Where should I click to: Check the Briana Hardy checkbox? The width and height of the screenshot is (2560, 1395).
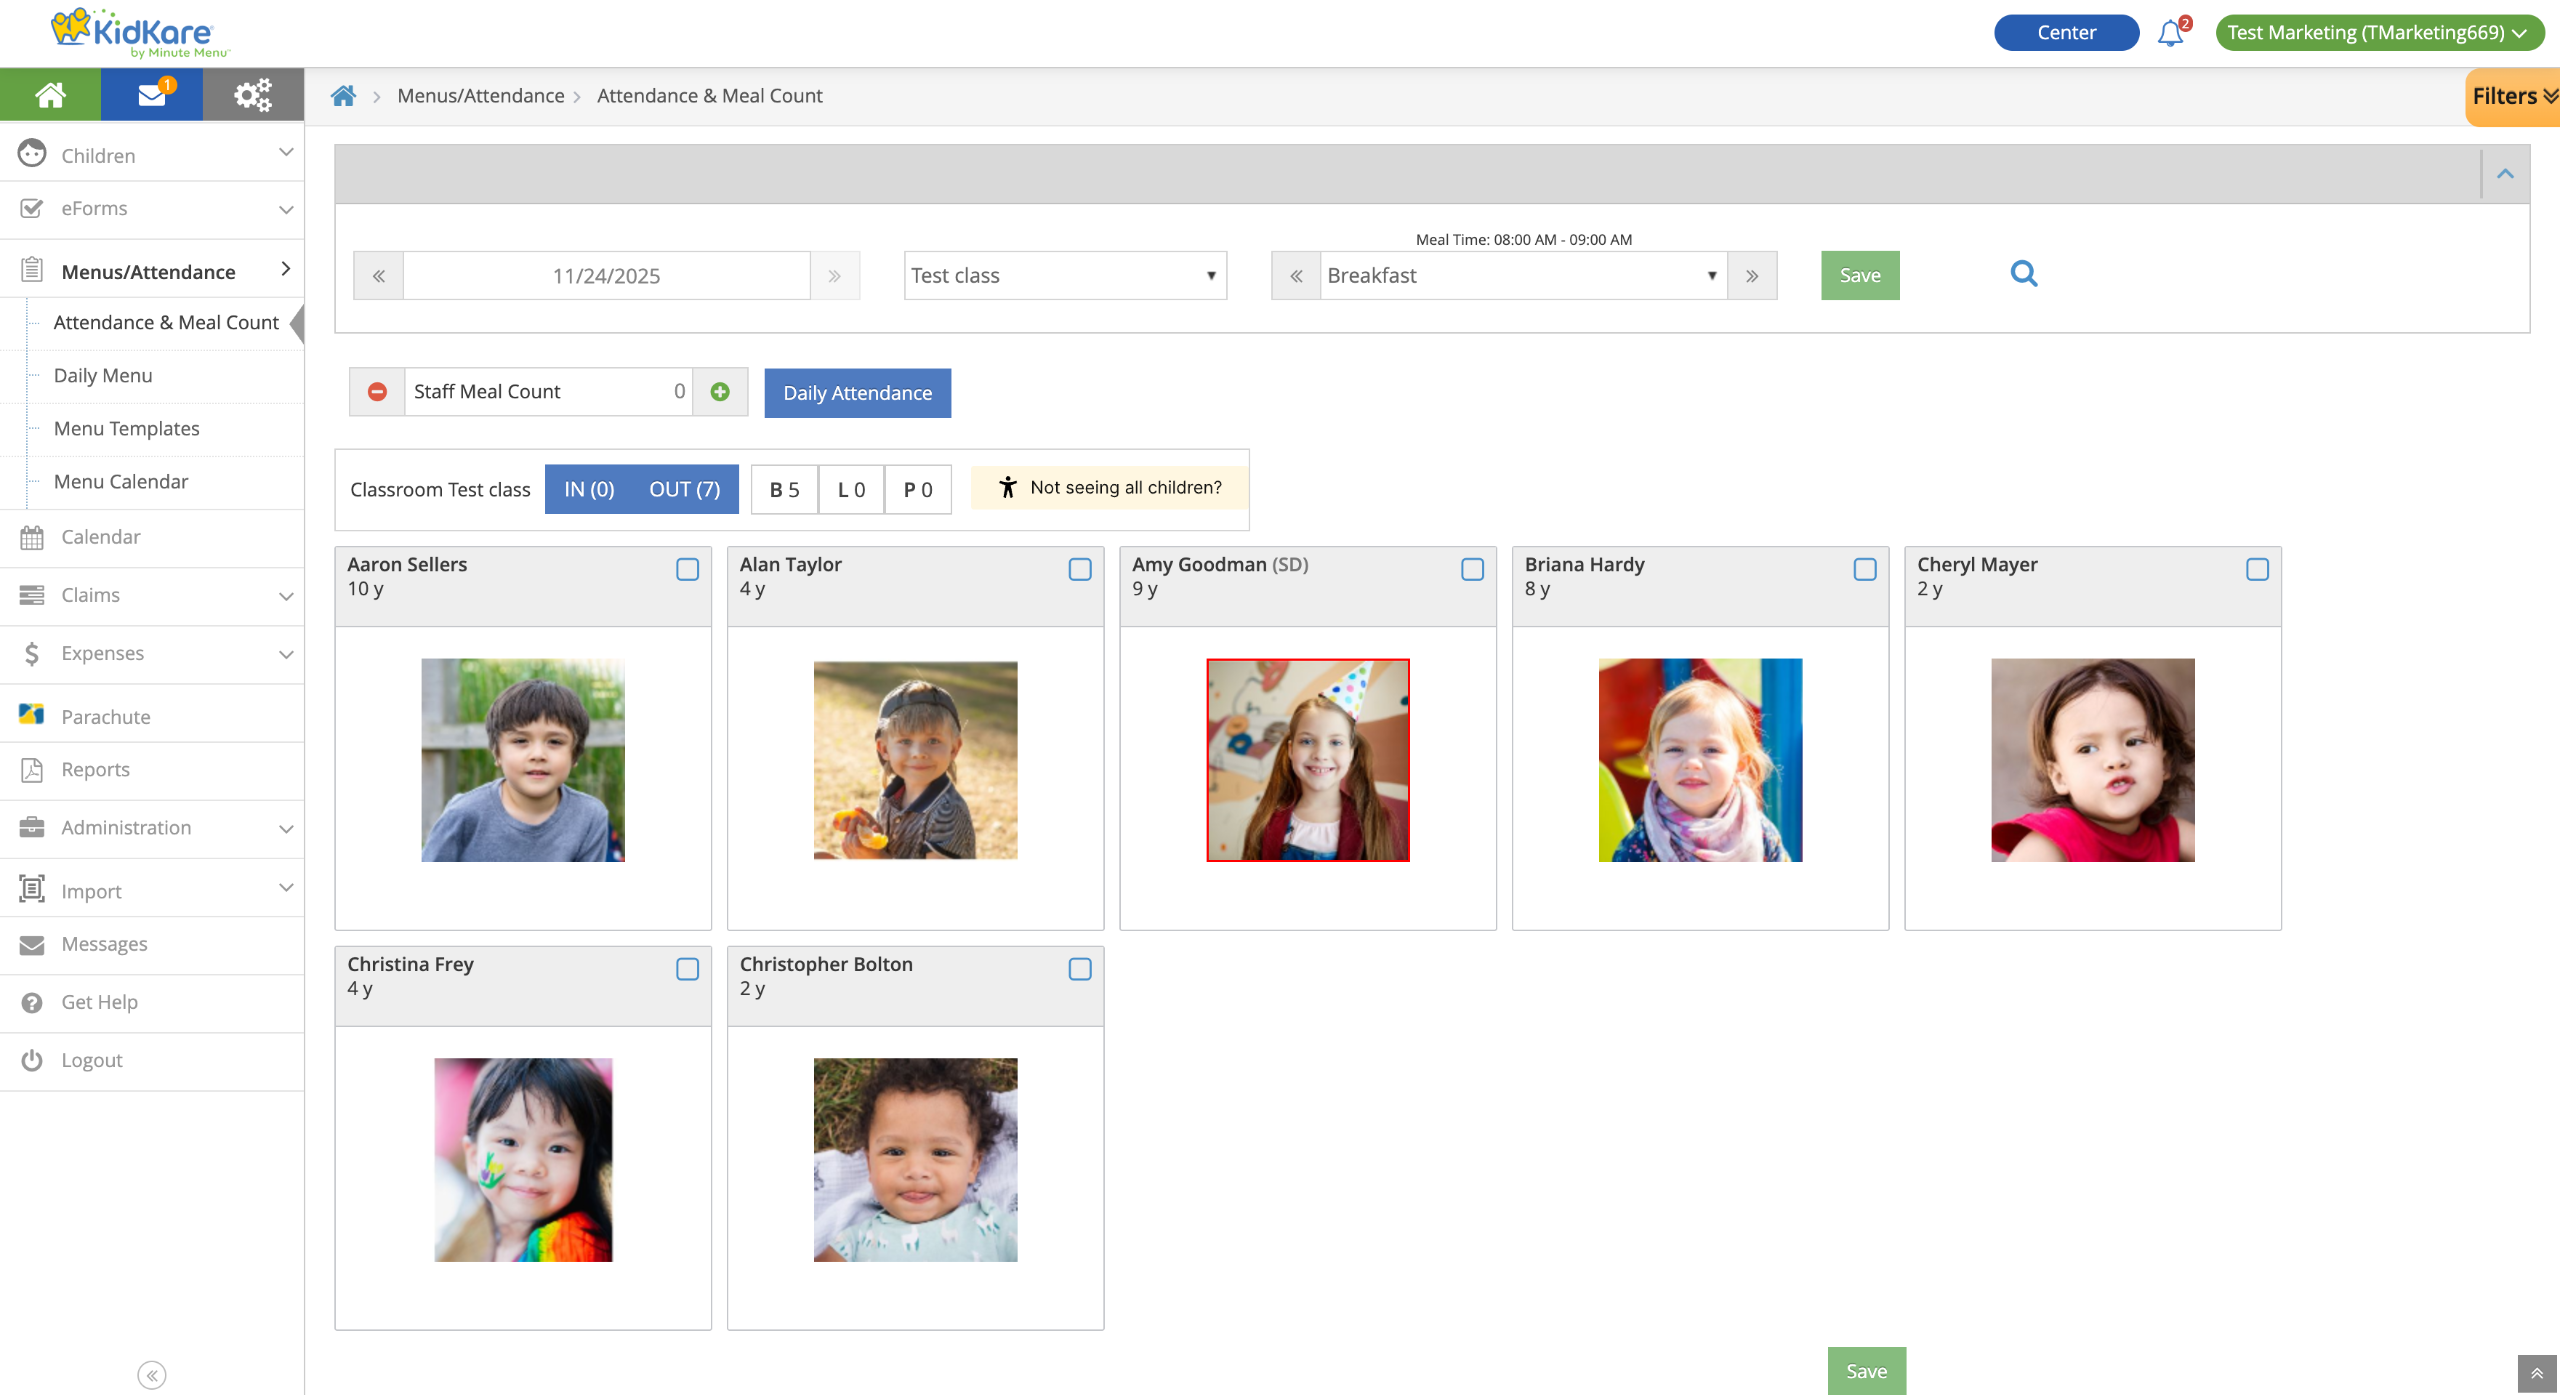point(1864,569)
